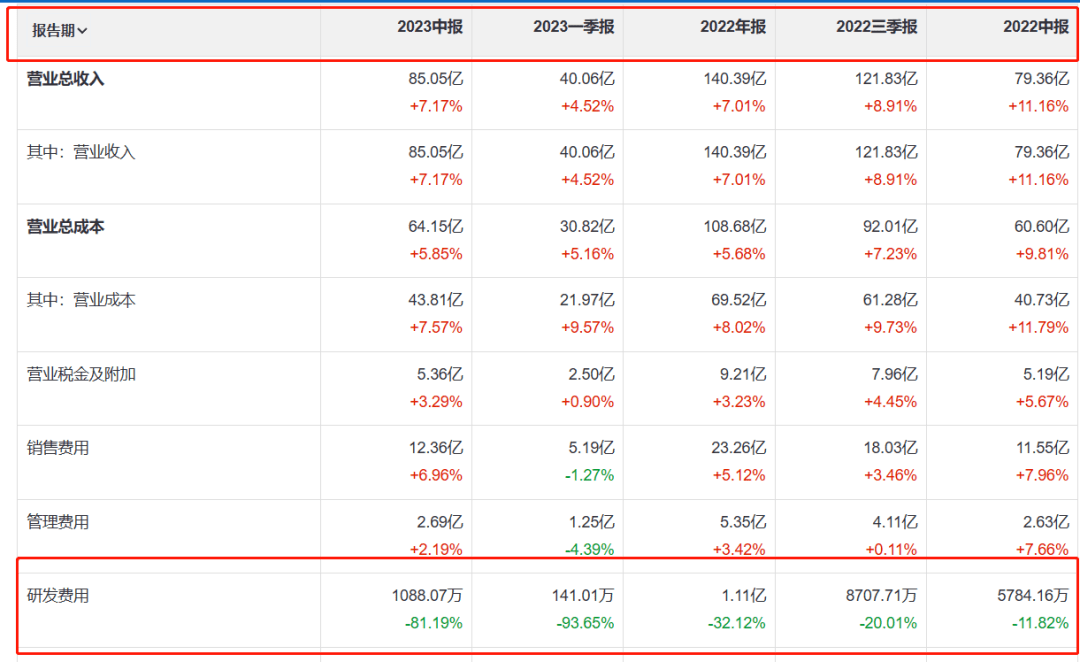Click the 140.39亿 total revenue cell
Viewport: 1080px width, 662px height.
[734, 79]
